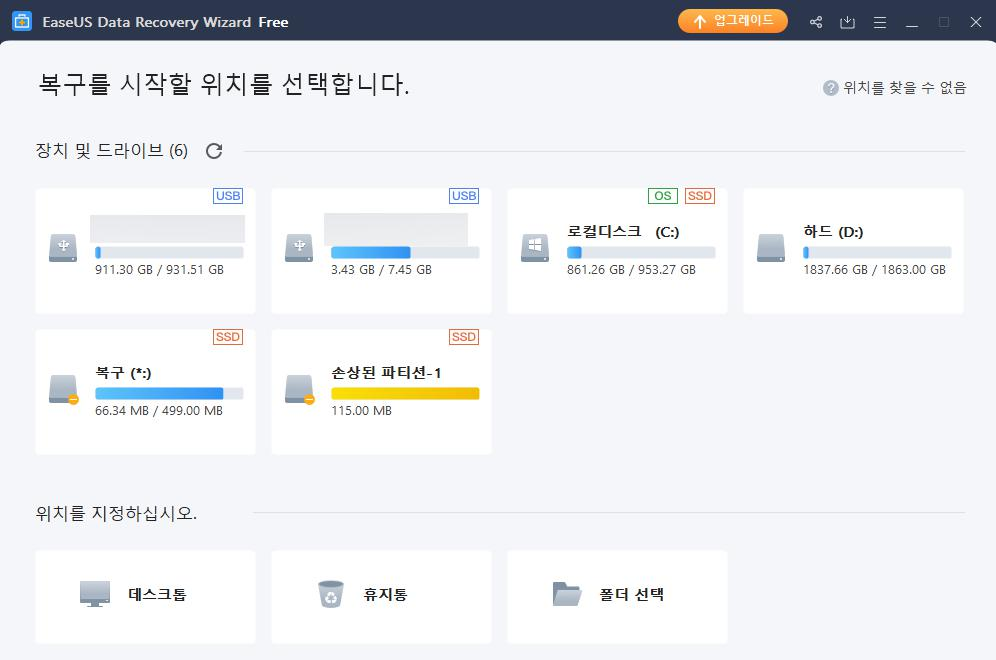Click the USB badge on 931.51 GB drive
The image size is (996, 660).
pyautogui.click(x=228, y=196)
